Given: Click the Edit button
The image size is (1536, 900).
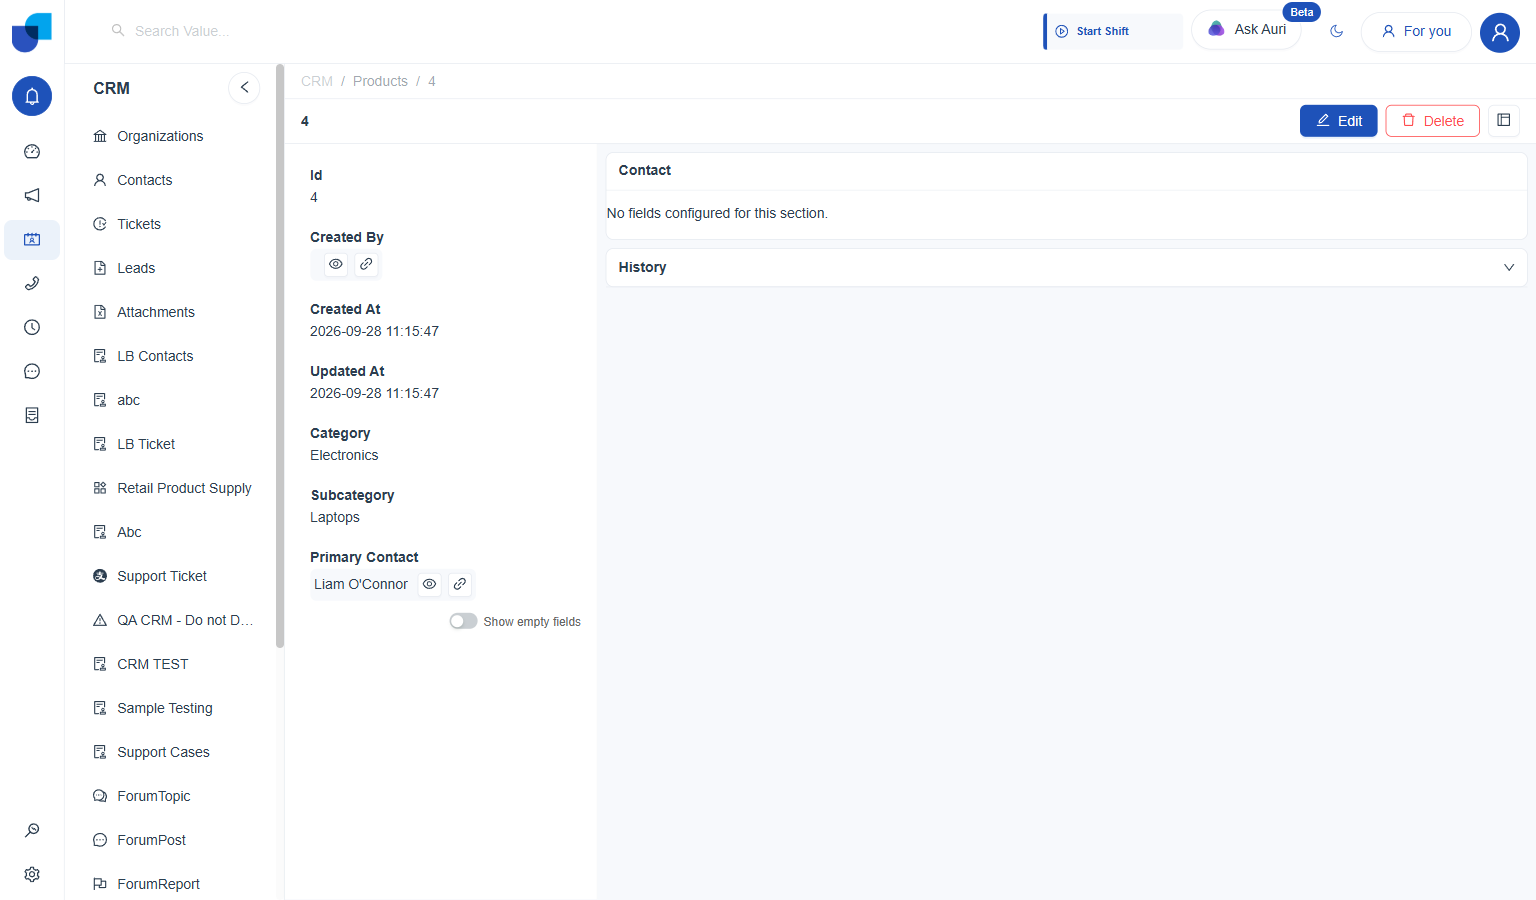Looking at the screenshot, I should 1339,121.
